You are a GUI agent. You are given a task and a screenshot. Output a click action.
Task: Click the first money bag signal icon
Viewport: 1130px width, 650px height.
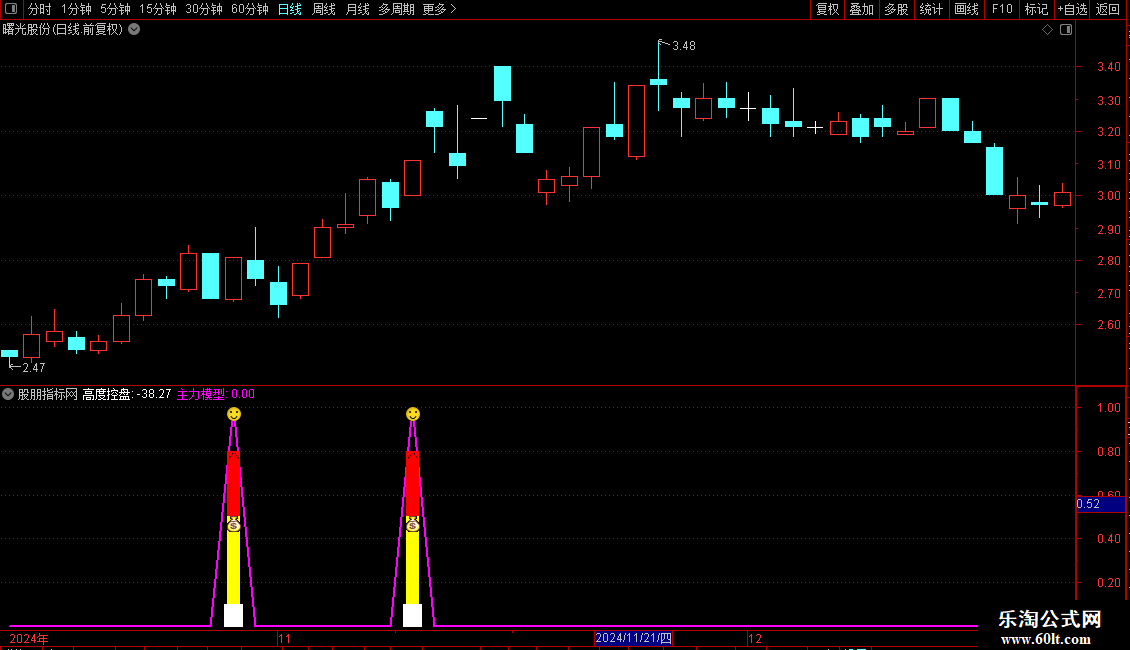coord(233,525)
